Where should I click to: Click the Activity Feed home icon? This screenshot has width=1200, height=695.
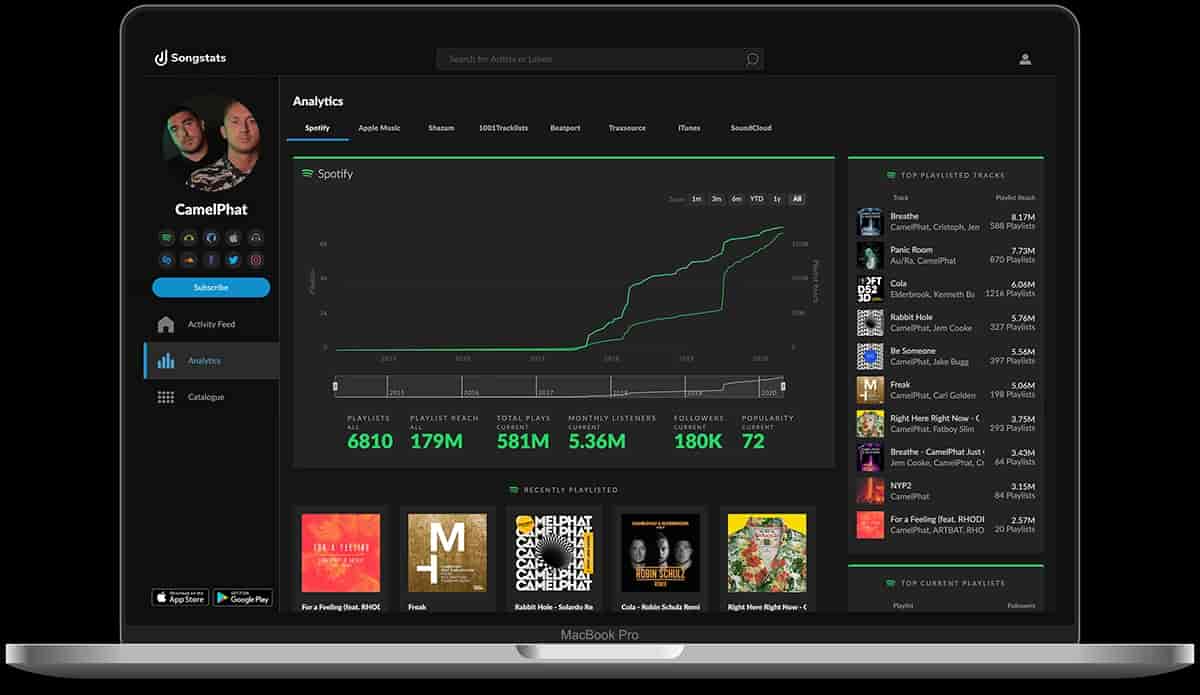point(166,325)
